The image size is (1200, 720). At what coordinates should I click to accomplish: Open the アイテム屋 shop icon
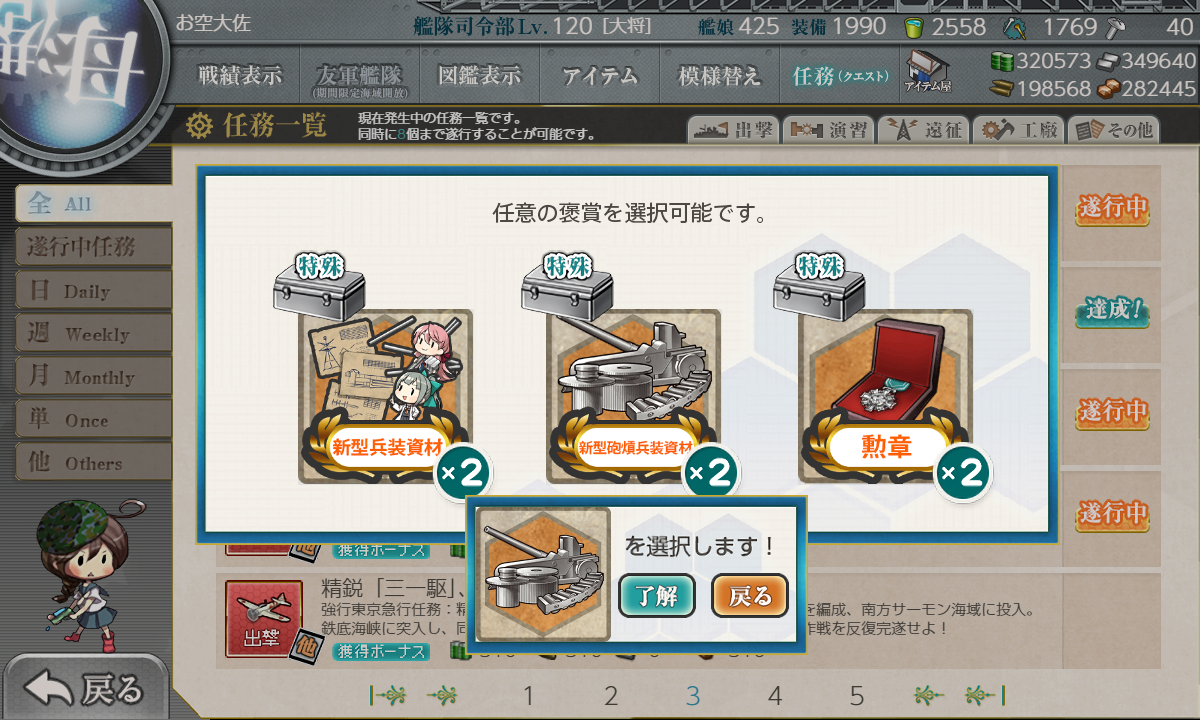click(928, 72)
